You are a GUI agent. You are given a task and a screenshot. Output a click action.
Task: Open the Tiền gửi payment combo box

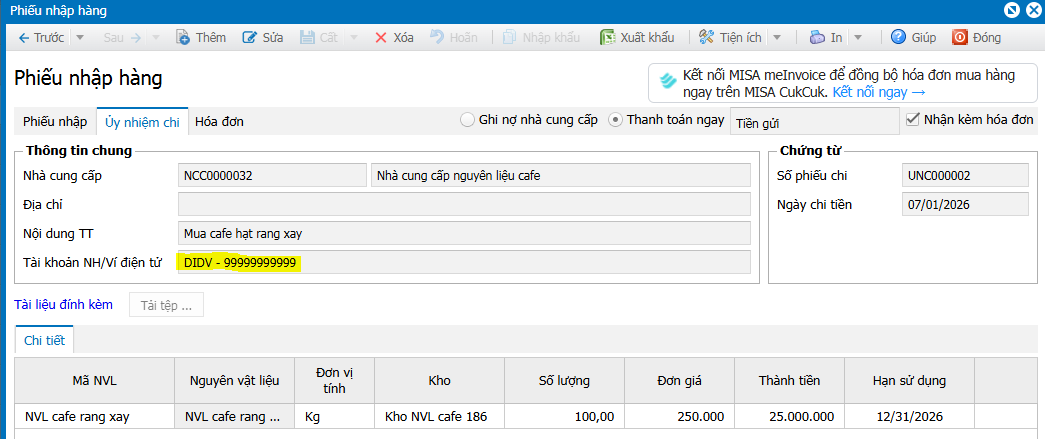point(814,123)
